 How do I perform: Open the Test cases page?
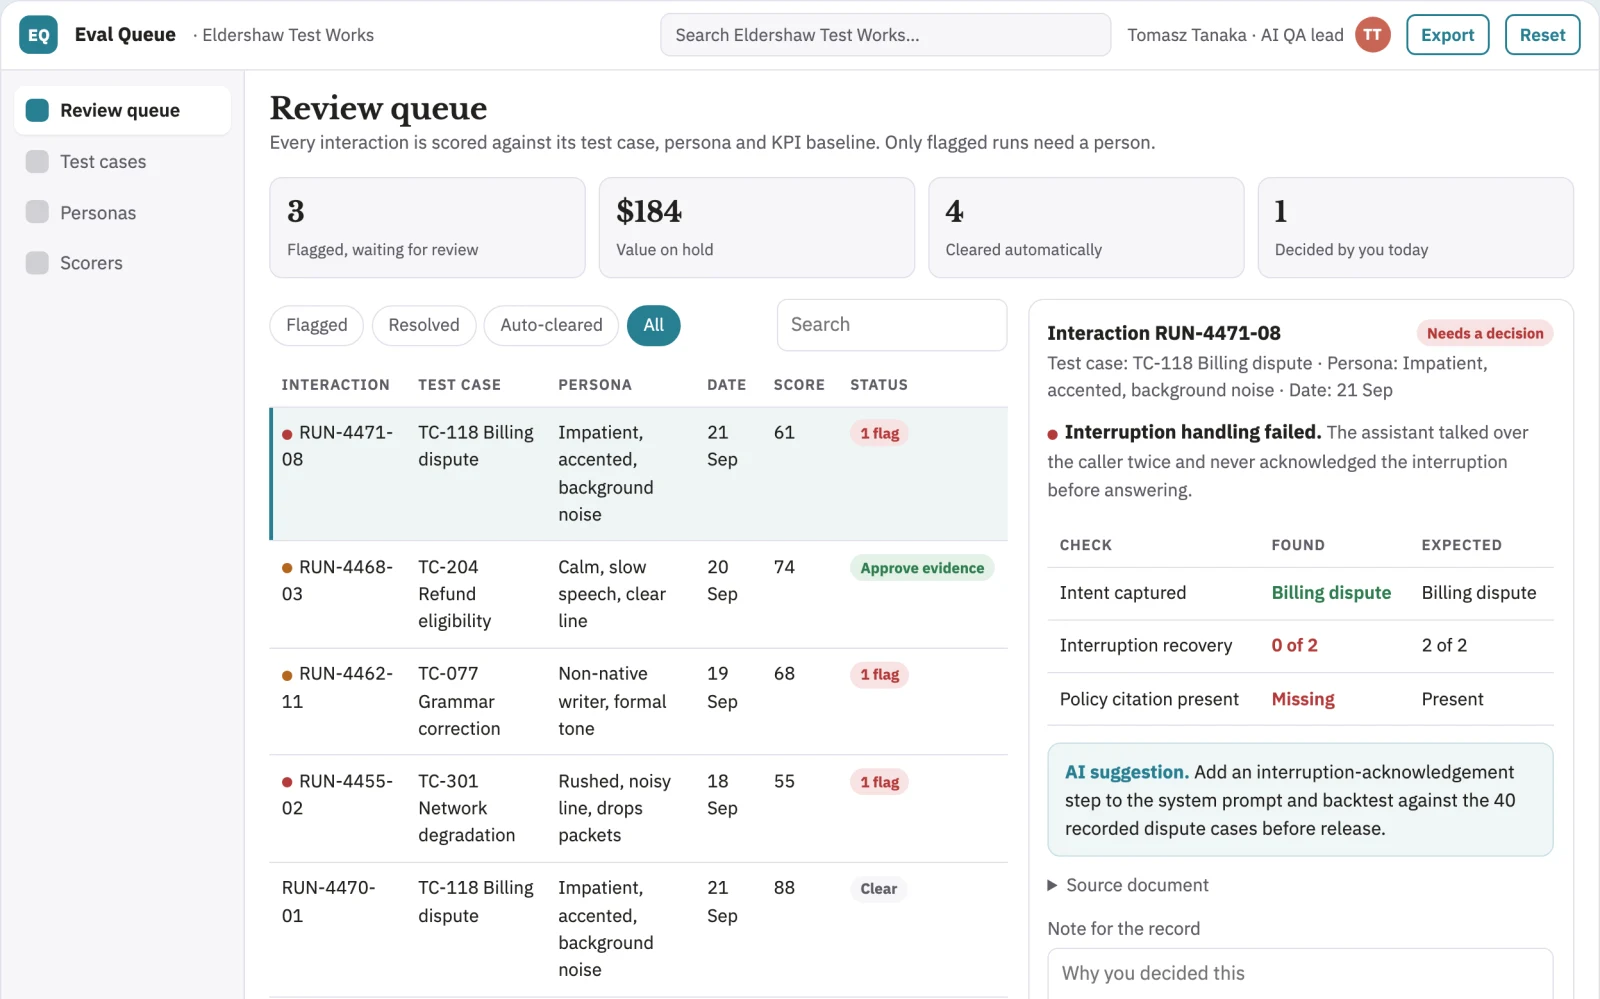coord(122,161)
